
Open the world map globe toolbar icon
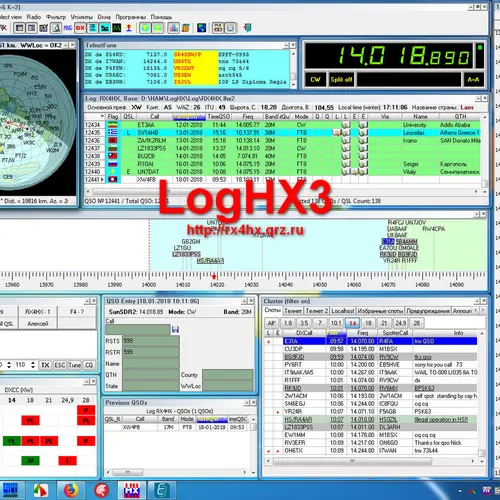tap(202, 28)
